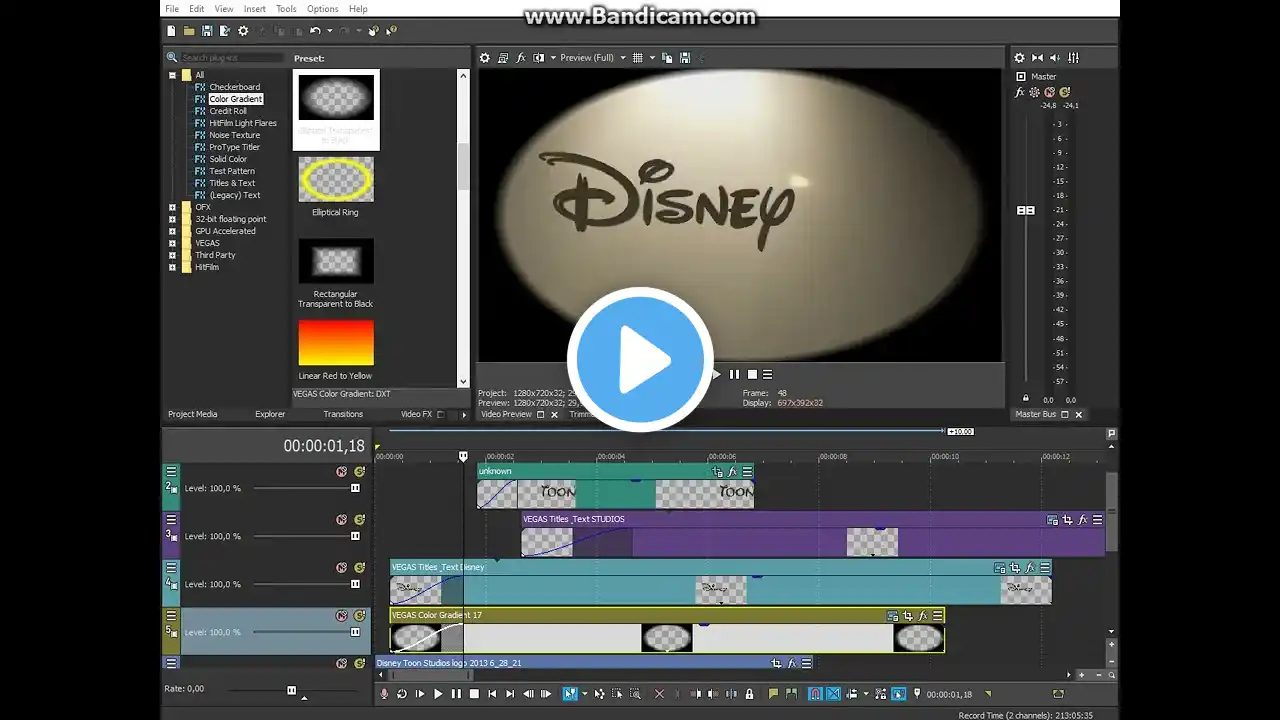Toggle Mute on the Master bus

(1049, 92)
